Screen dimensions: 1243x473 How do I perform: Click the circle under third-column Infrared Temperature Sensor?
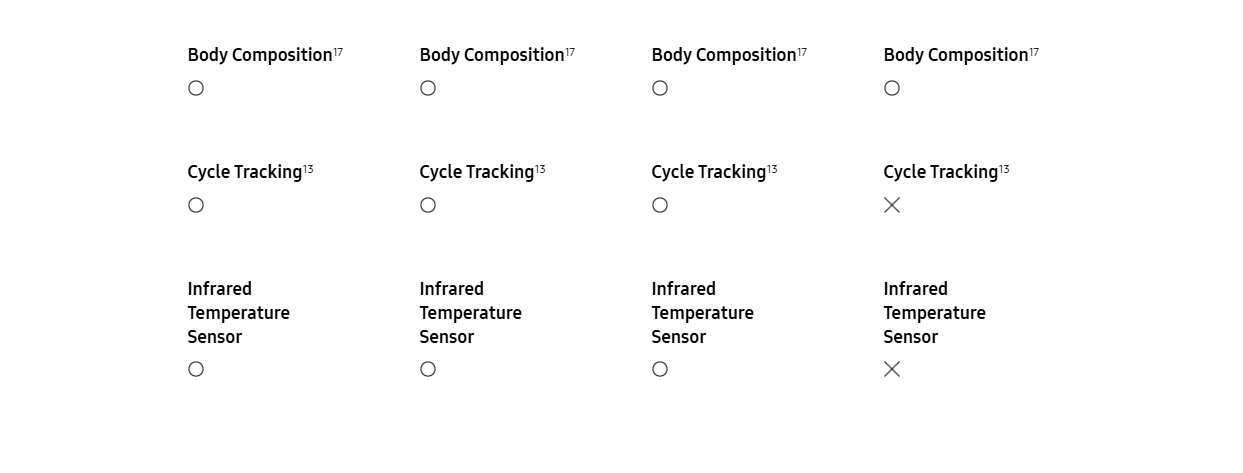(660, 369)
